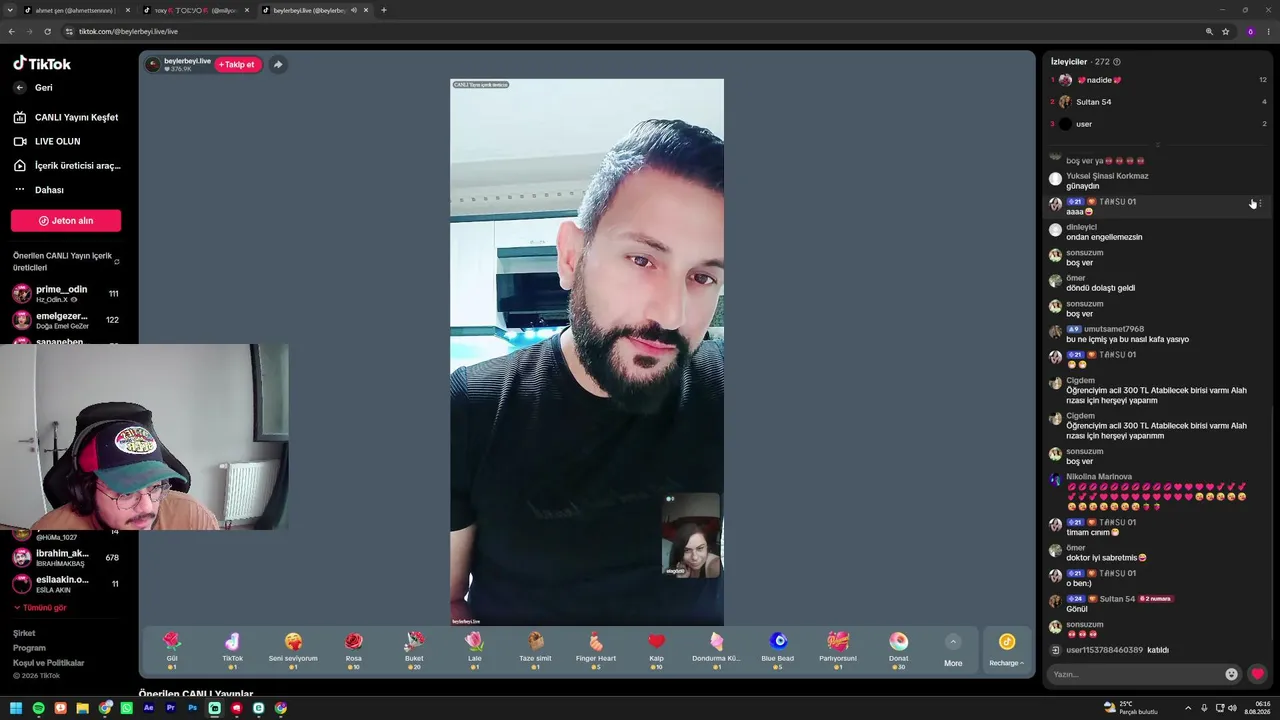
Task: Send the Dondurma ice cream gift
Action: 717,649
